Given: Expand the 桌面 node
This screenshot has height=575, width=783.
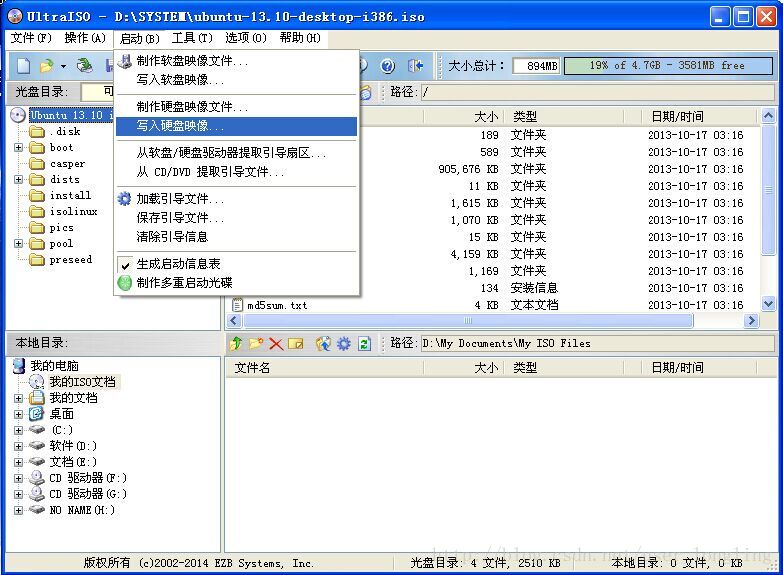Looking at the screenshot, I should (x=18, y=414).
